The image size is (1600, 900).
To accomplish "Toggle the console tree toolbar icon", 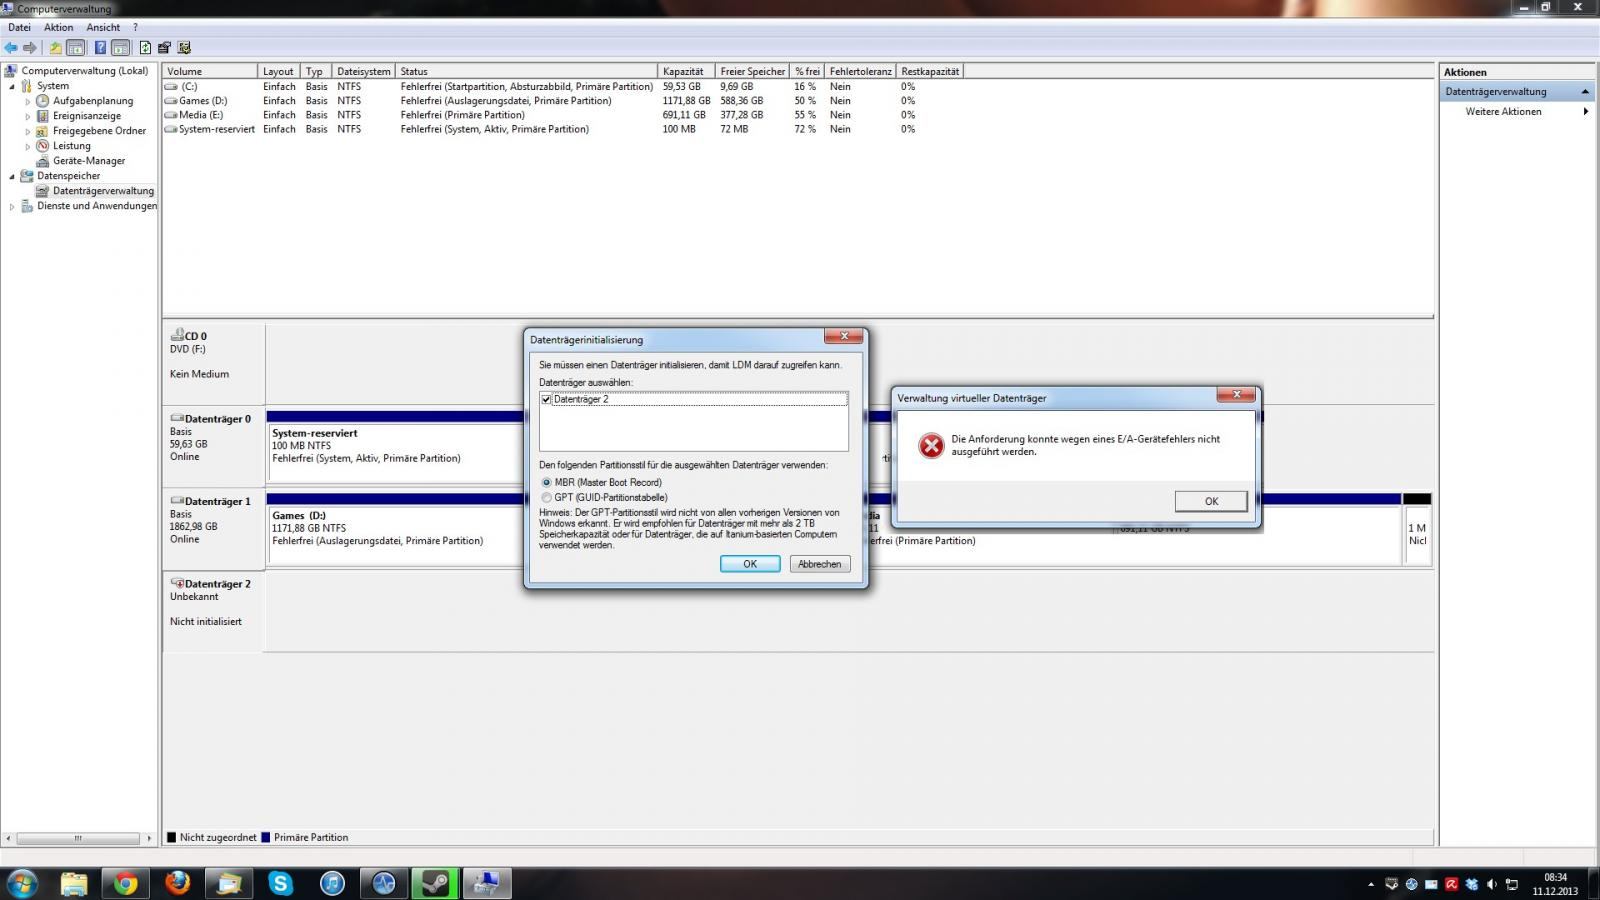I will 76,47.
